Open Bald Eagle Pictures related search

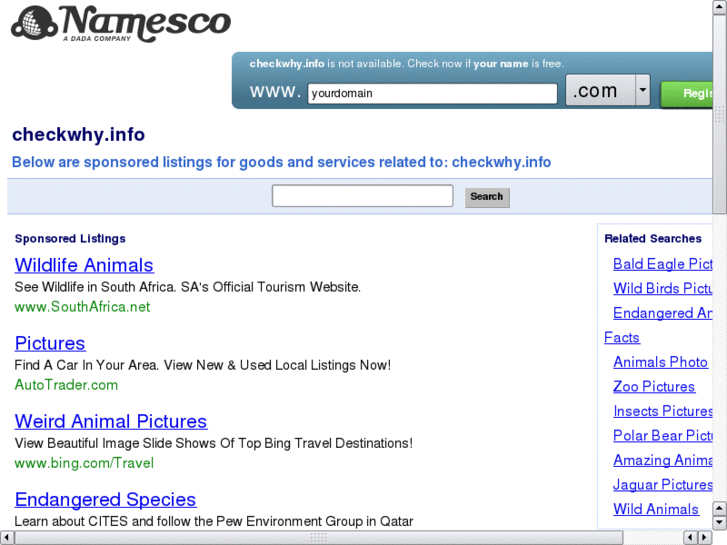(663, 264)
